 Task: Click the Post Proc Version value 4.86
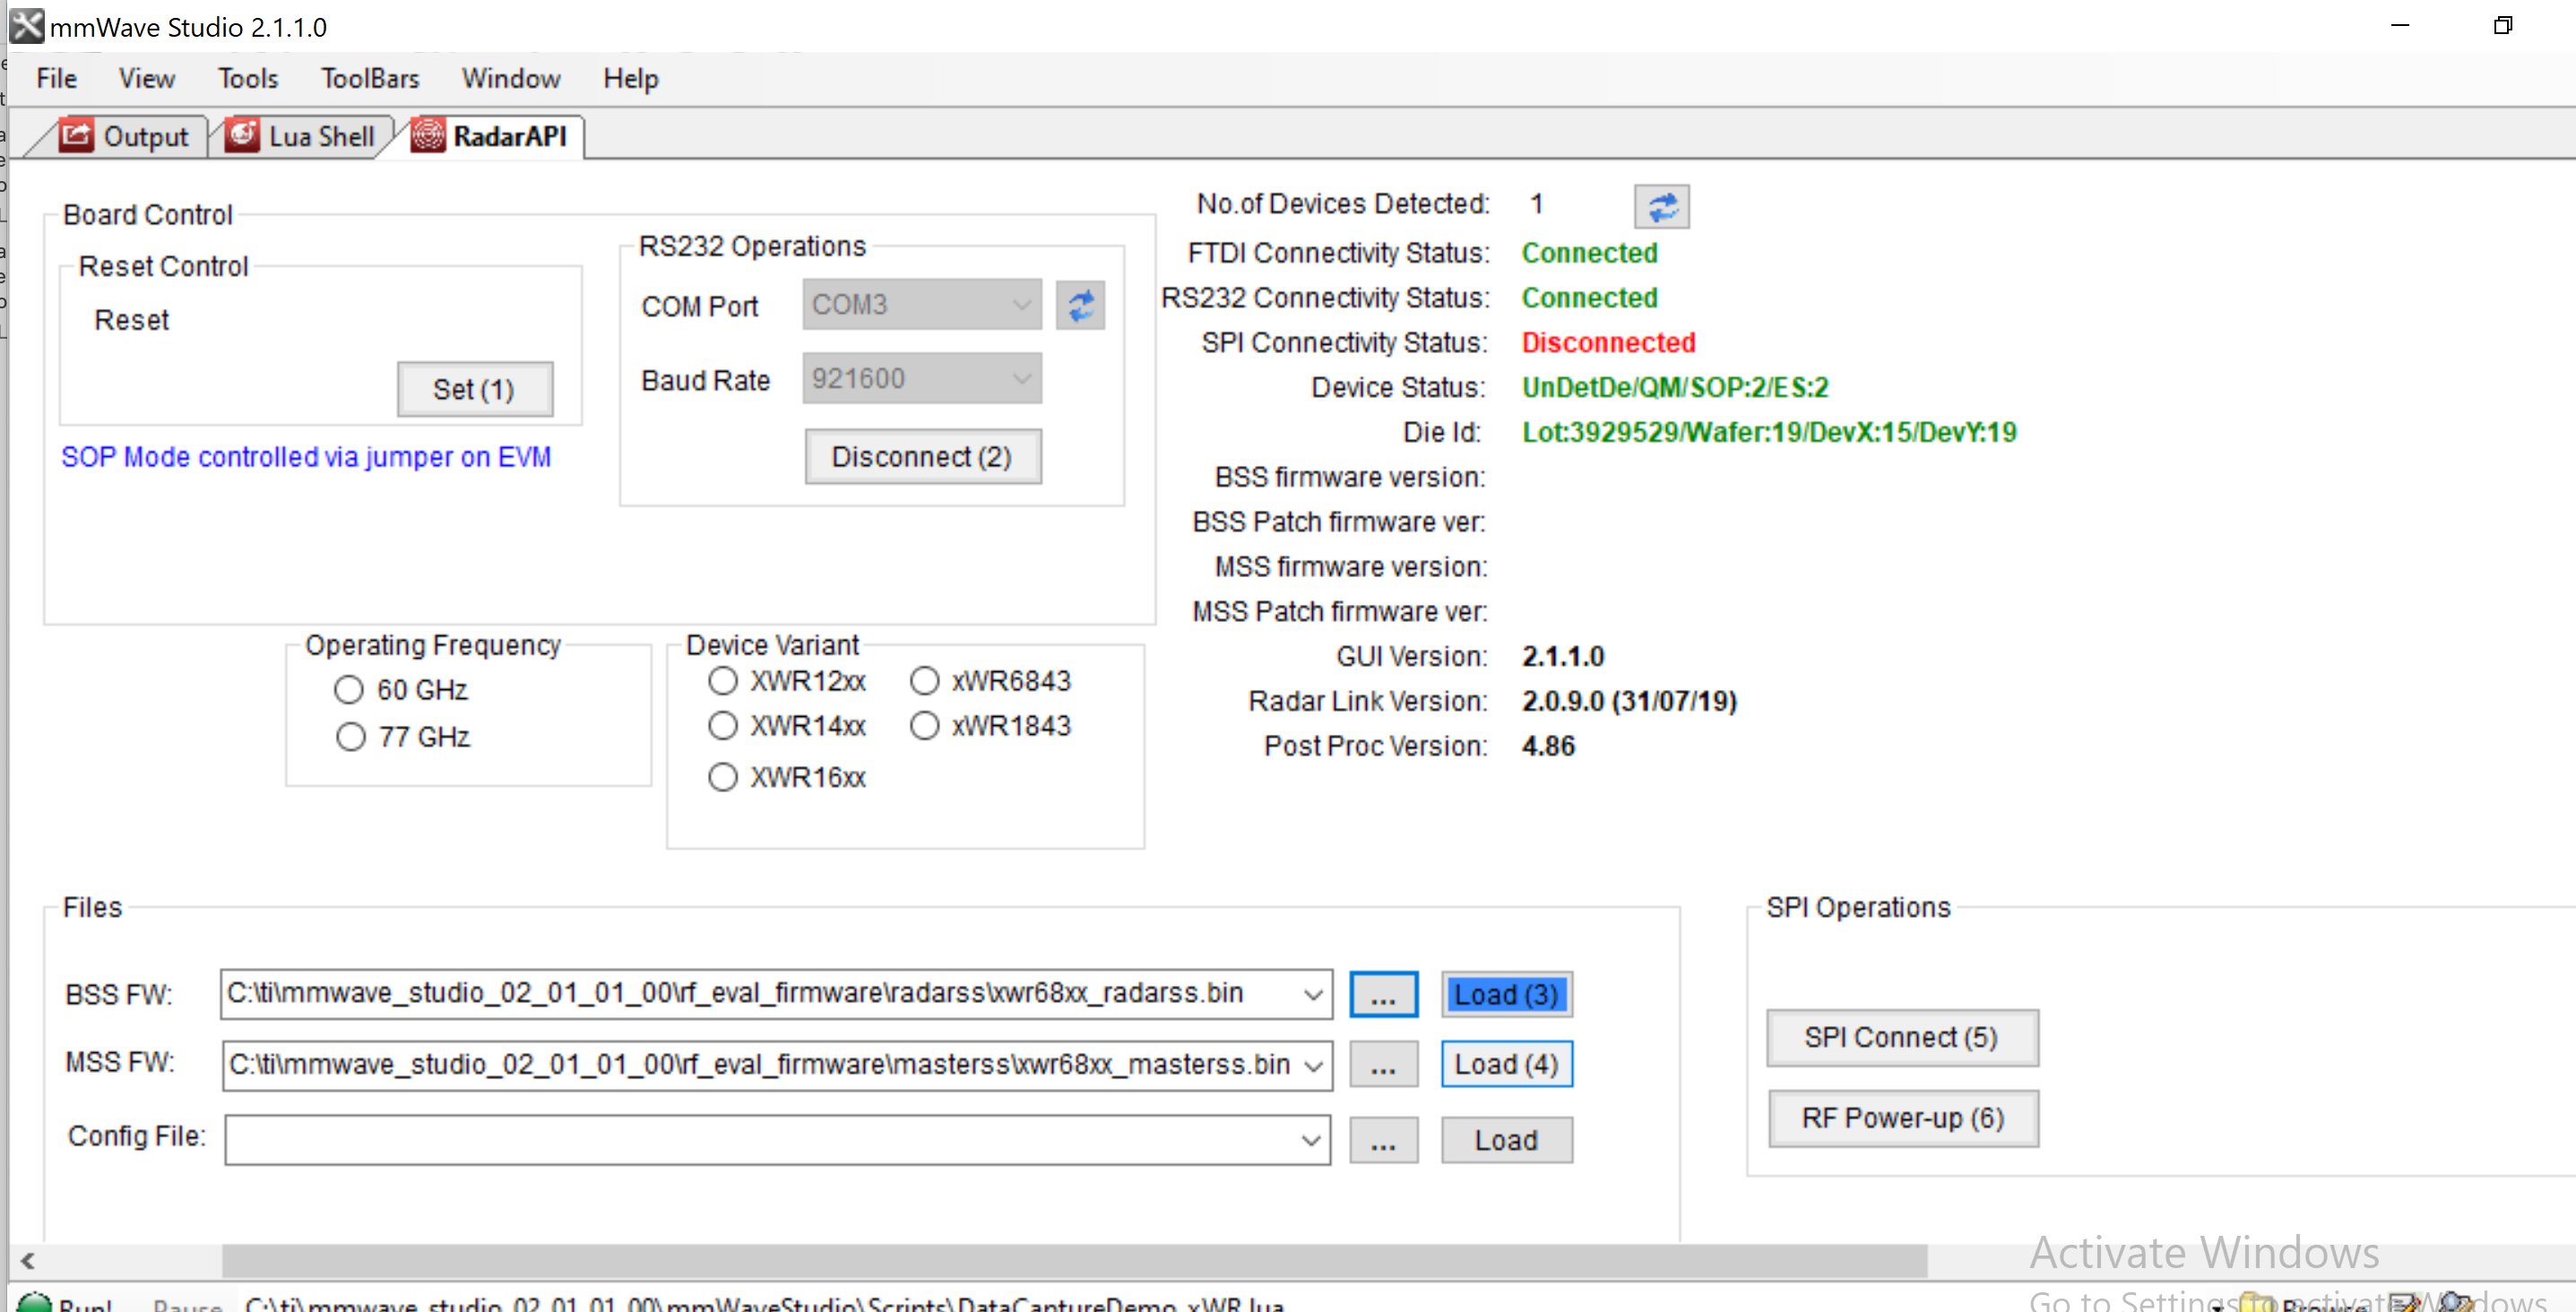click(x=1548, y=747)
